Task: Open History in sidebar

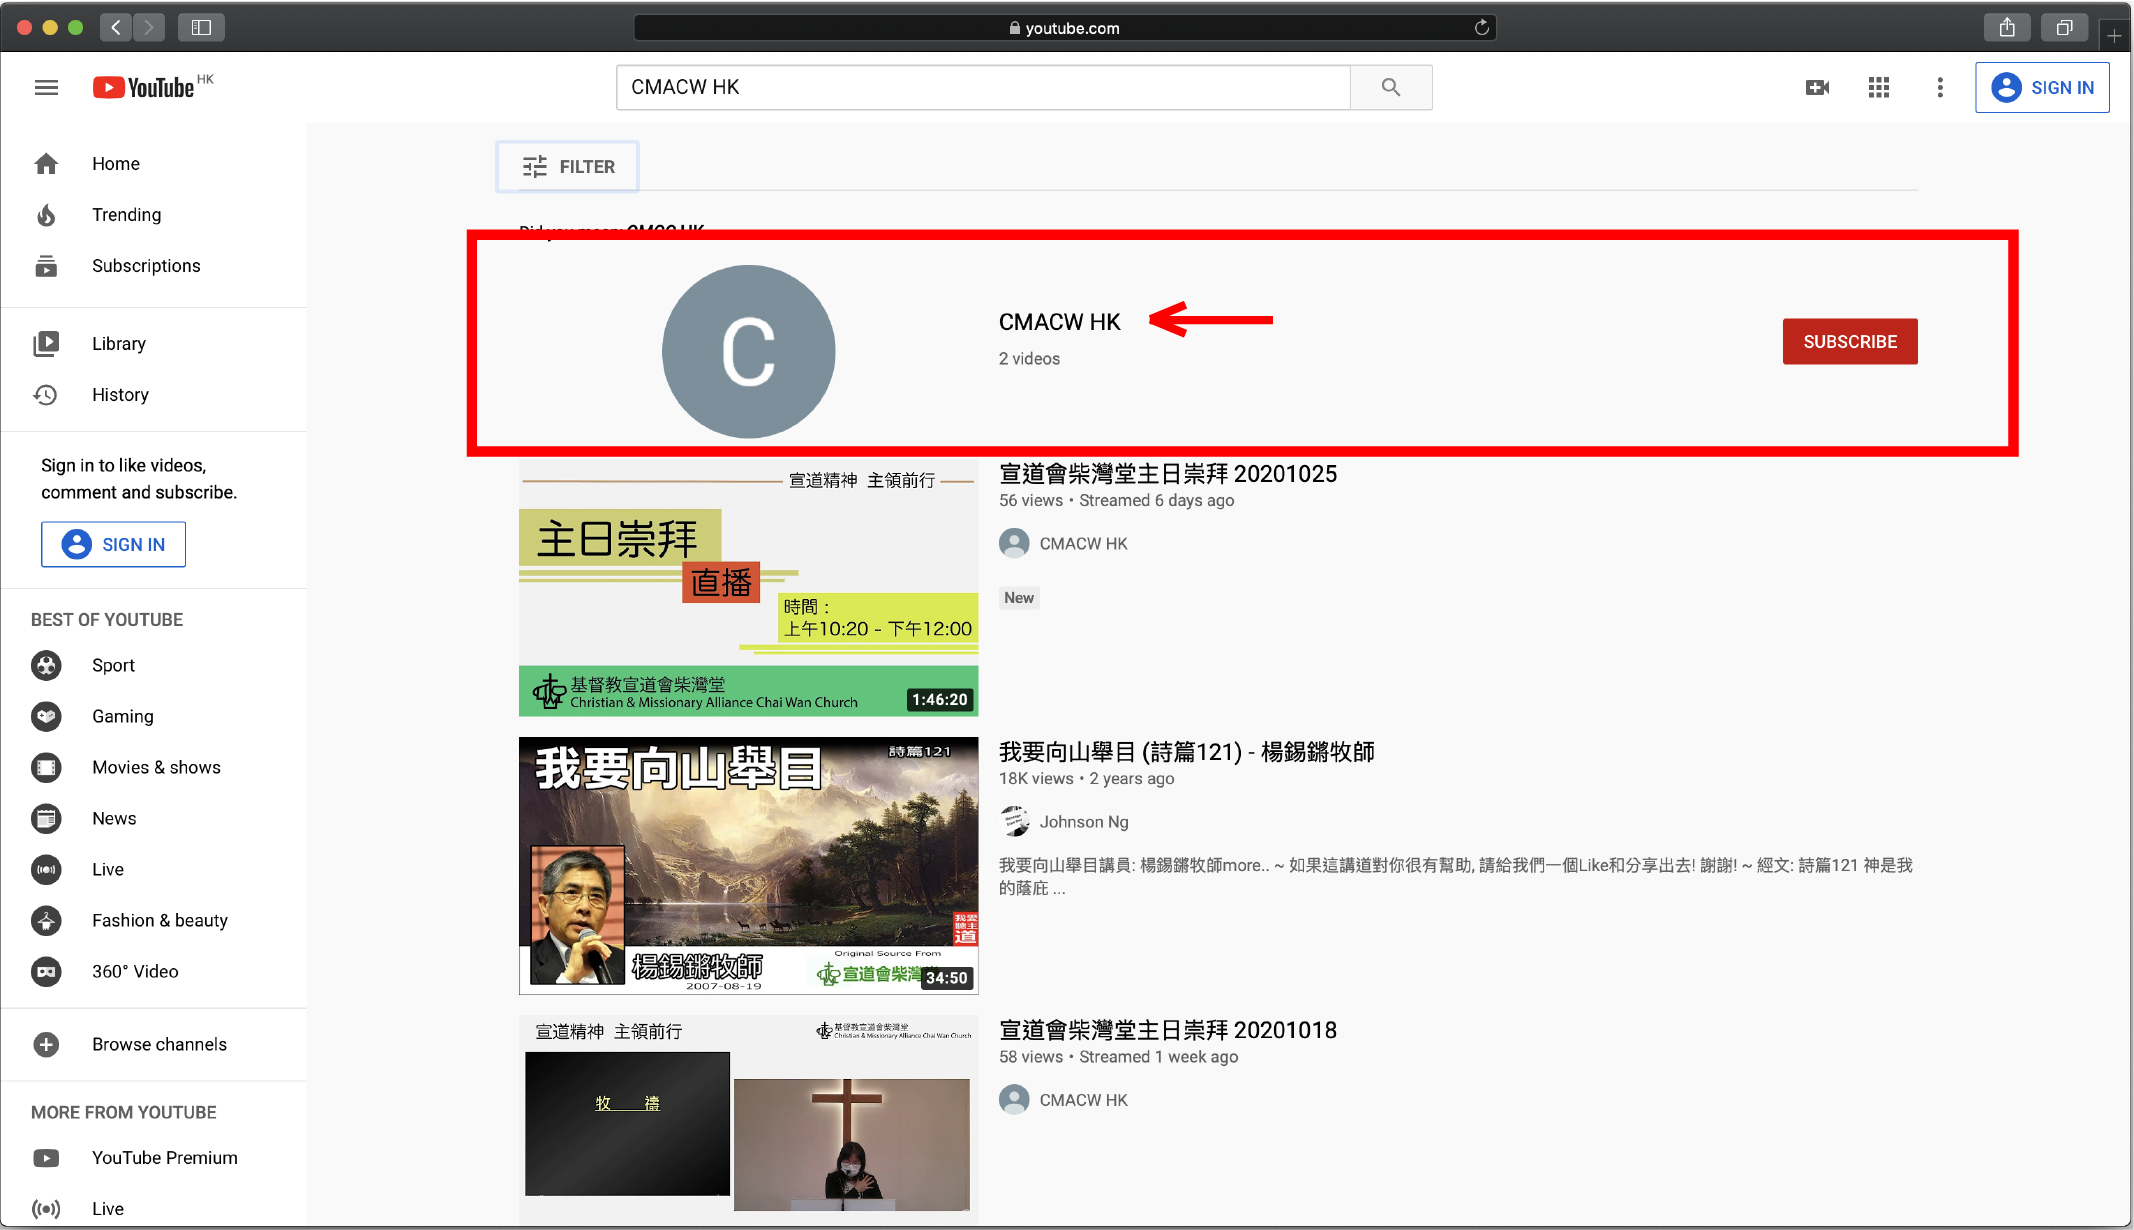Action: 120,395
